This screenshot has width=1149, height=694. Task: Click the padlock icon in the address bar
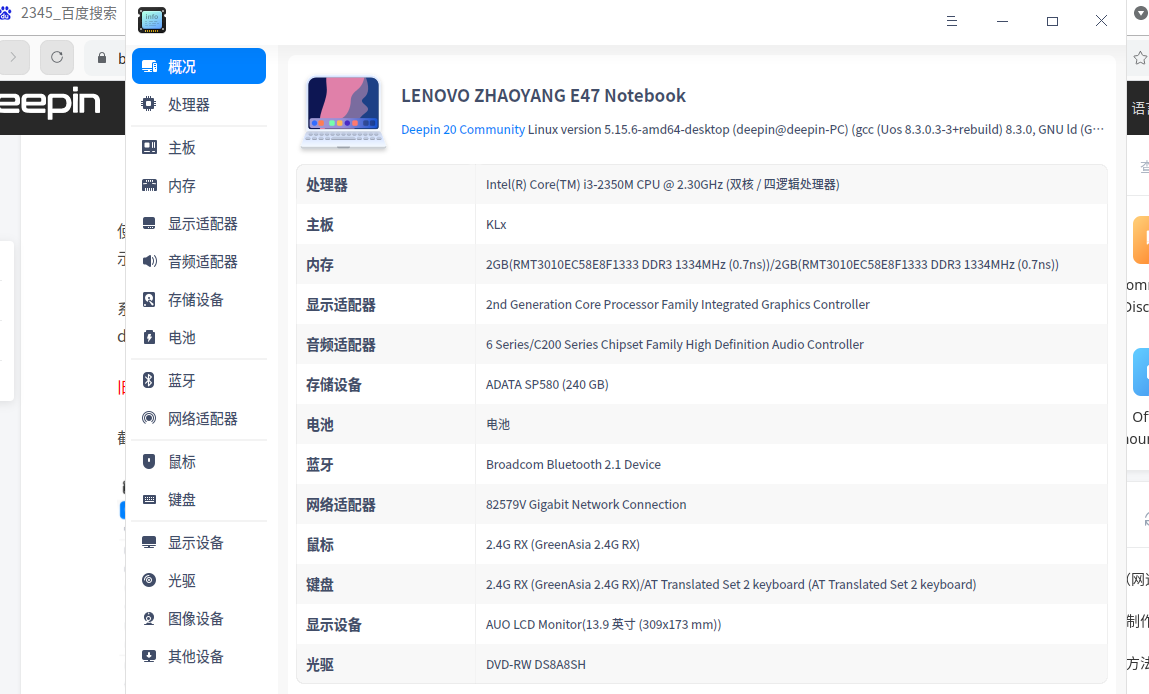102,58
